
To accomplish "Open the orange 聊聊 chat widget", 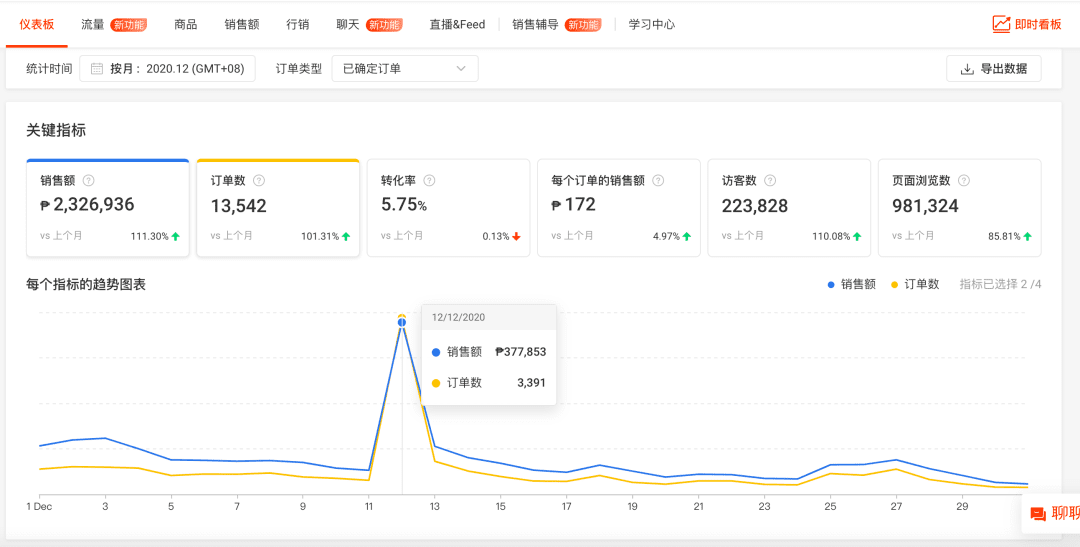I will click(x=1053, y=513).
